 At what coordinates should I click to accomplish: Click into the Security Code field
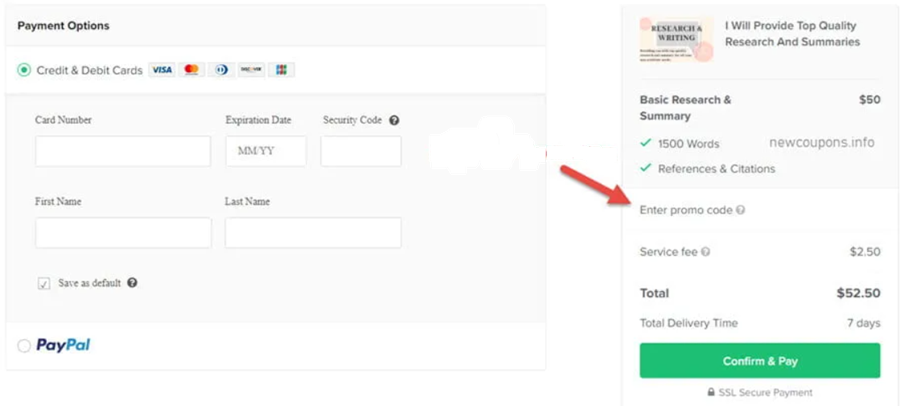tap(361, 151)
